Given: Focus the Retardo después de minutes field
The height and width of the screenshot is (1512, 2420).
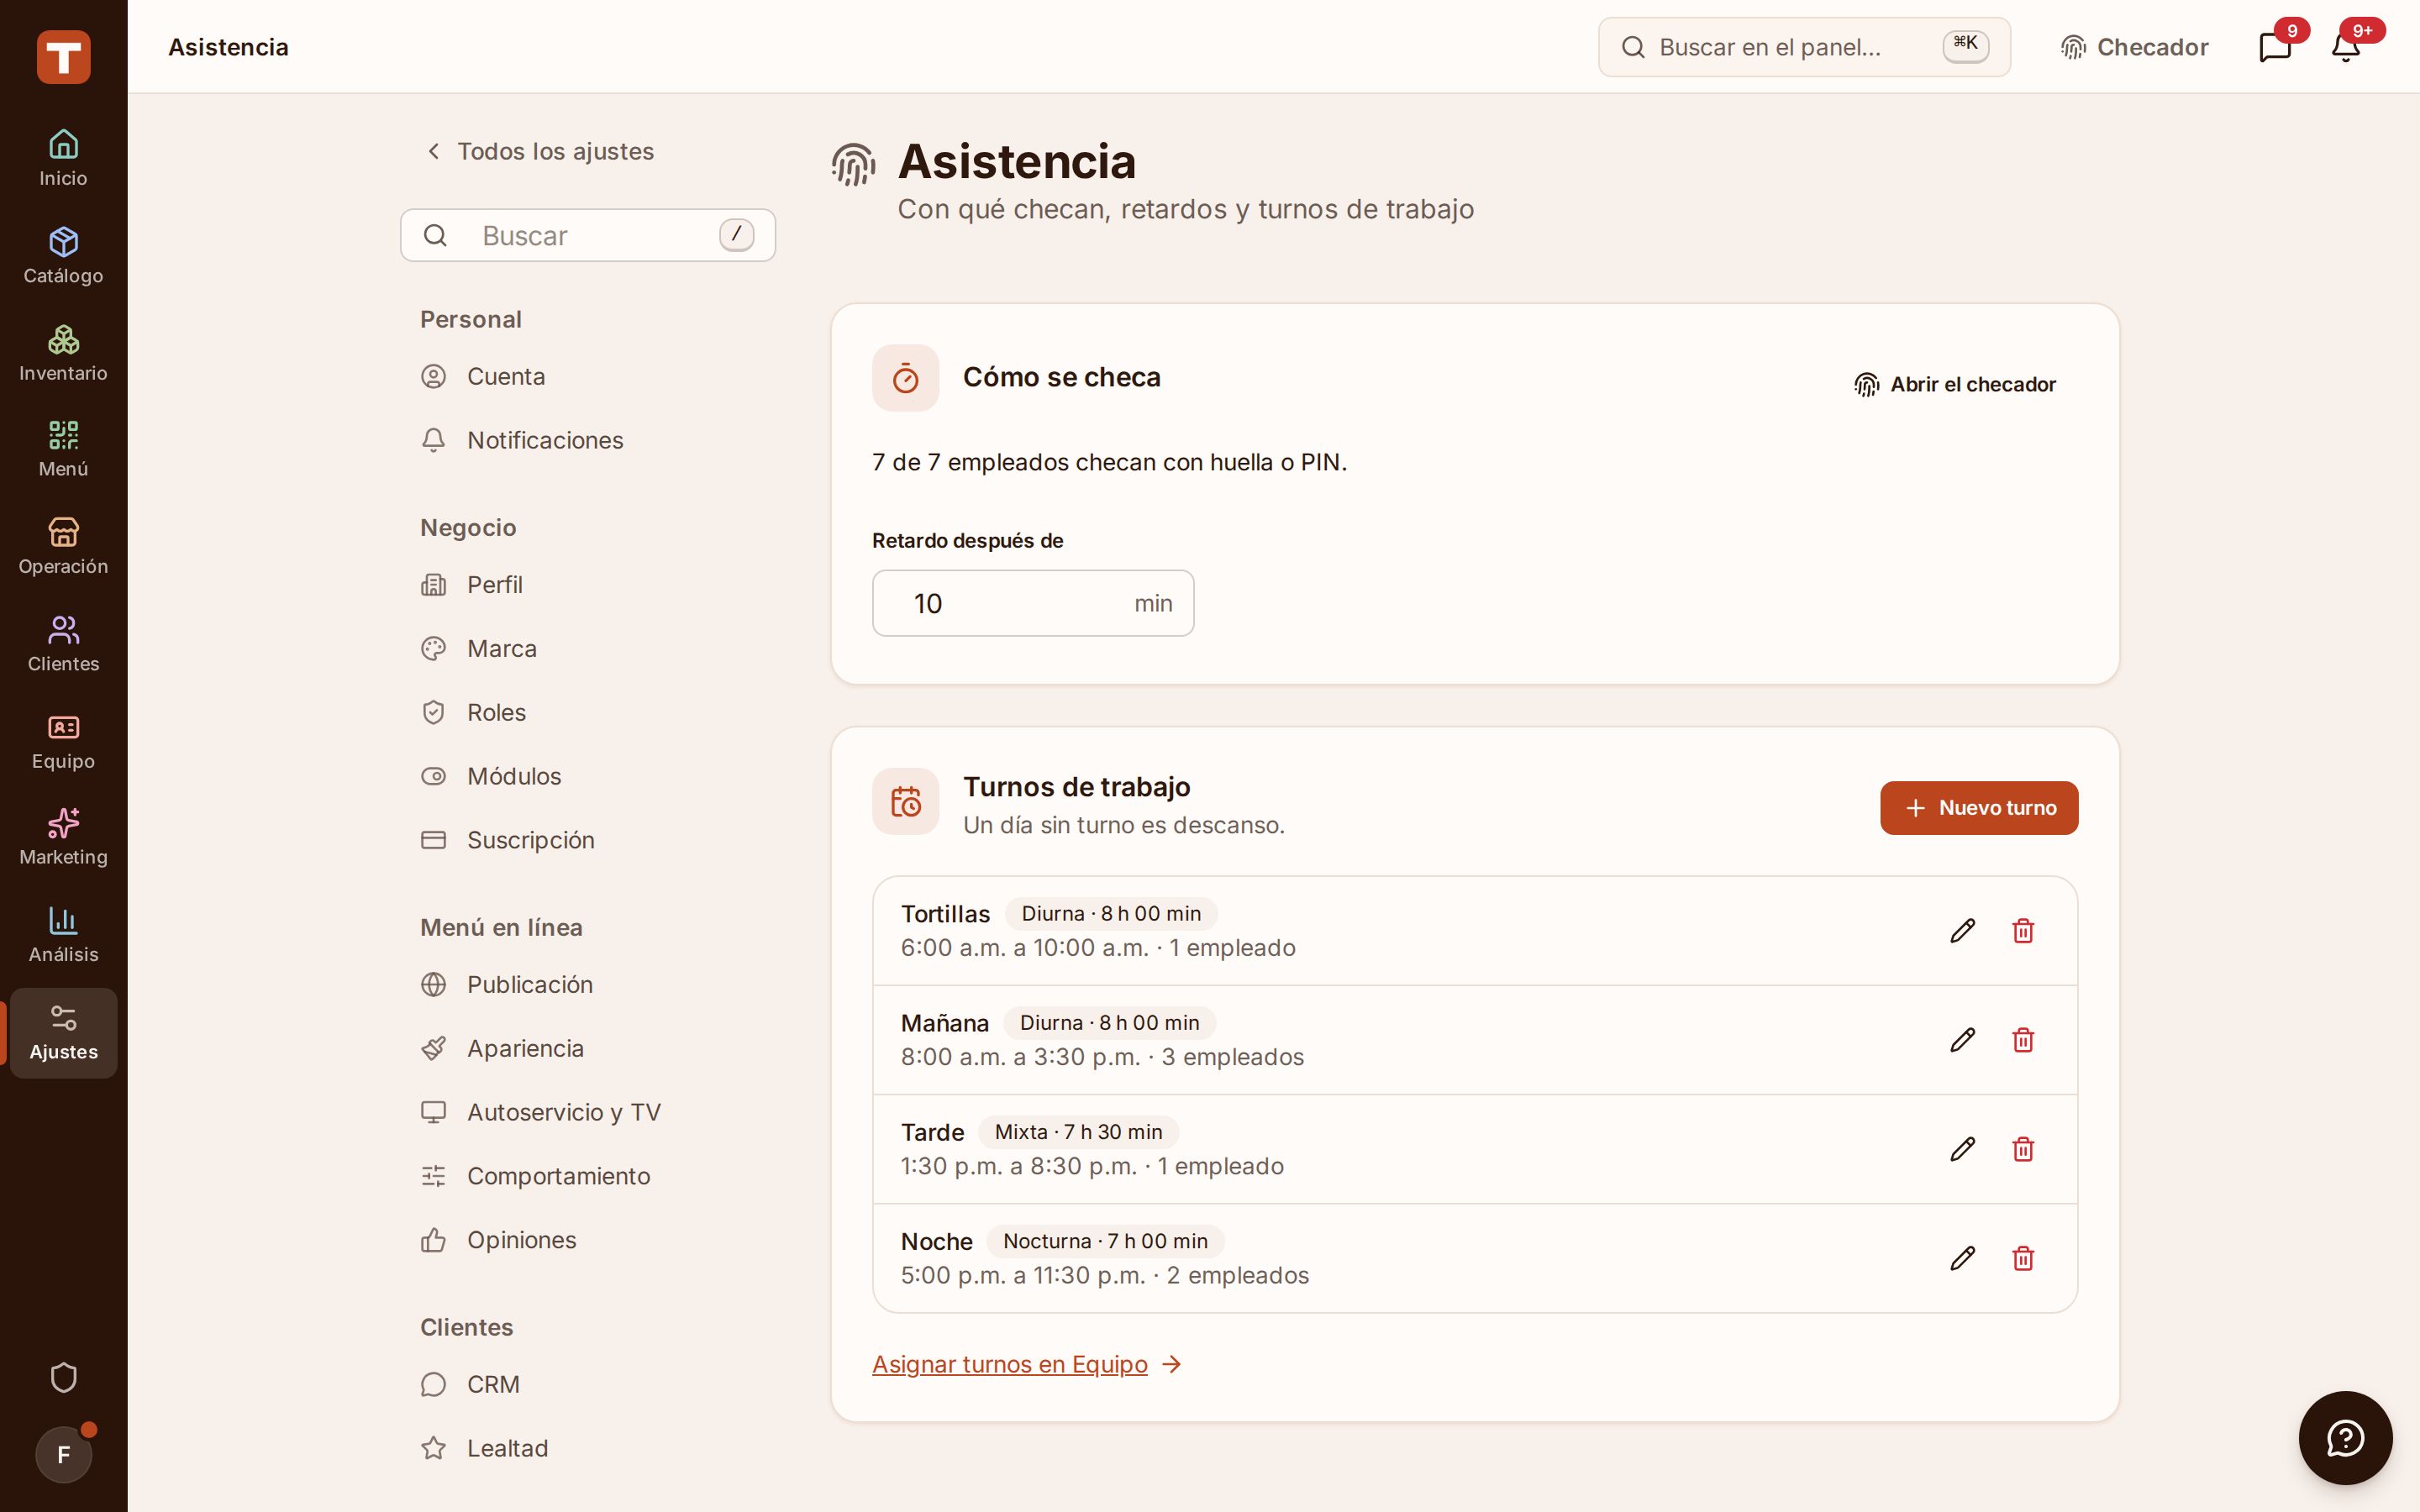Looking at the screenshot, I should coord(1033,603).
